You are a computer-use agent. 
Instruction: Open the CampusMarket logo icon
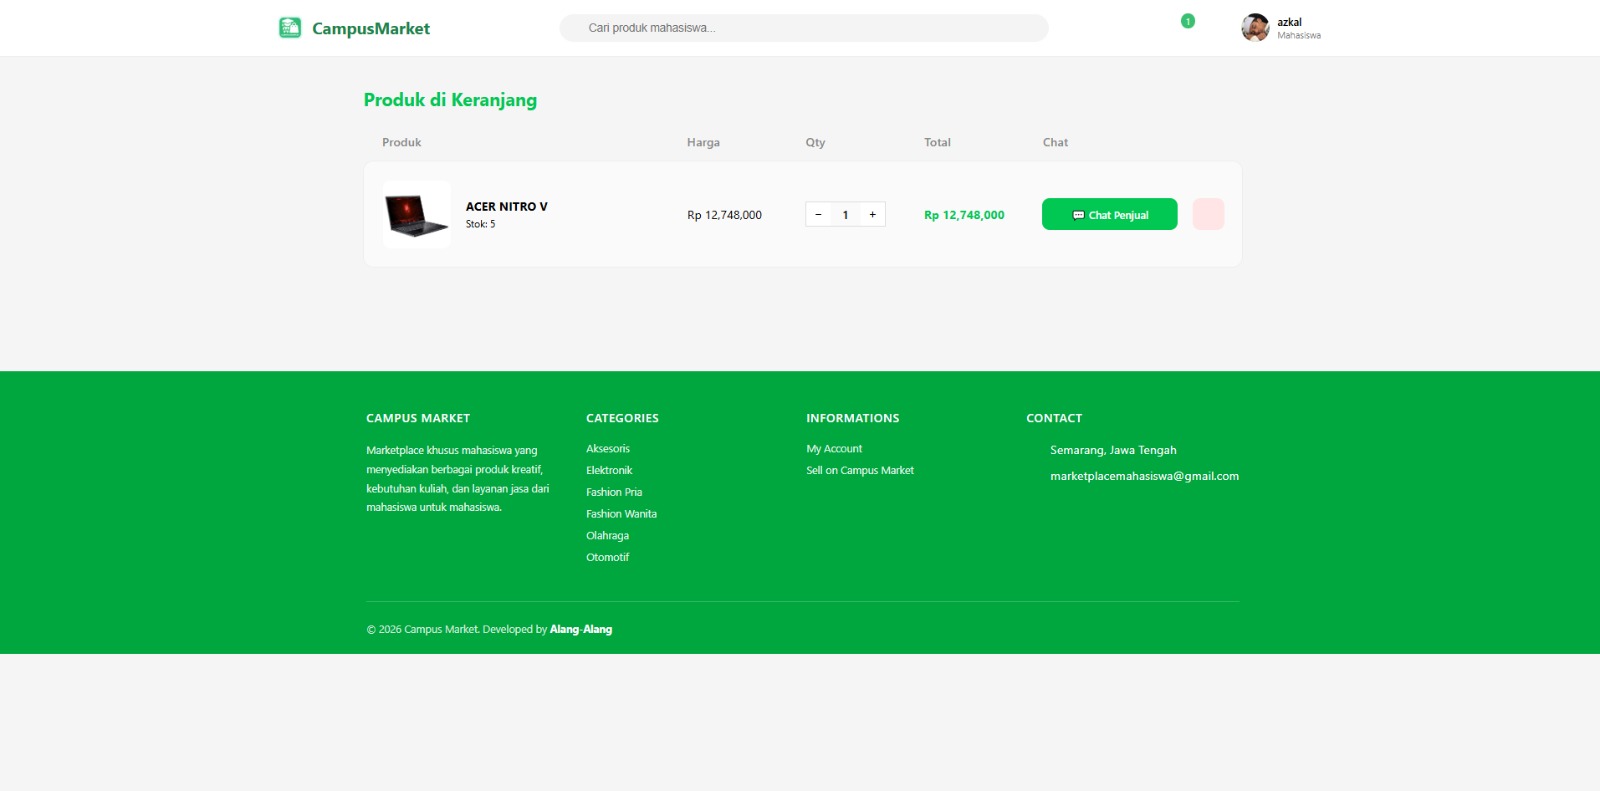coord(290,28)
